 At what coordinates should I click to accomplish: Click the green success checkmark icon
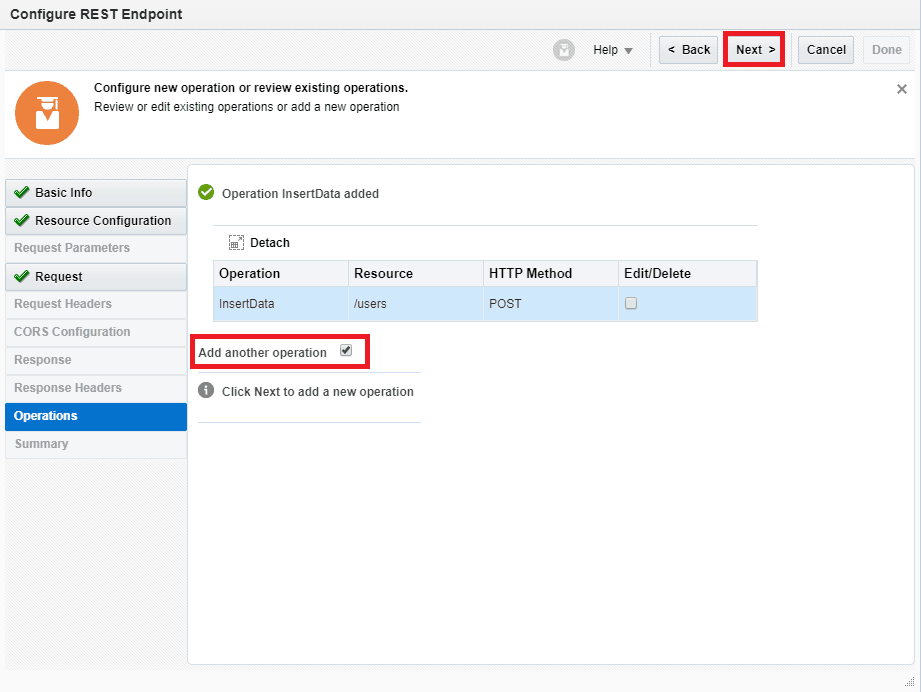[206, 193]
